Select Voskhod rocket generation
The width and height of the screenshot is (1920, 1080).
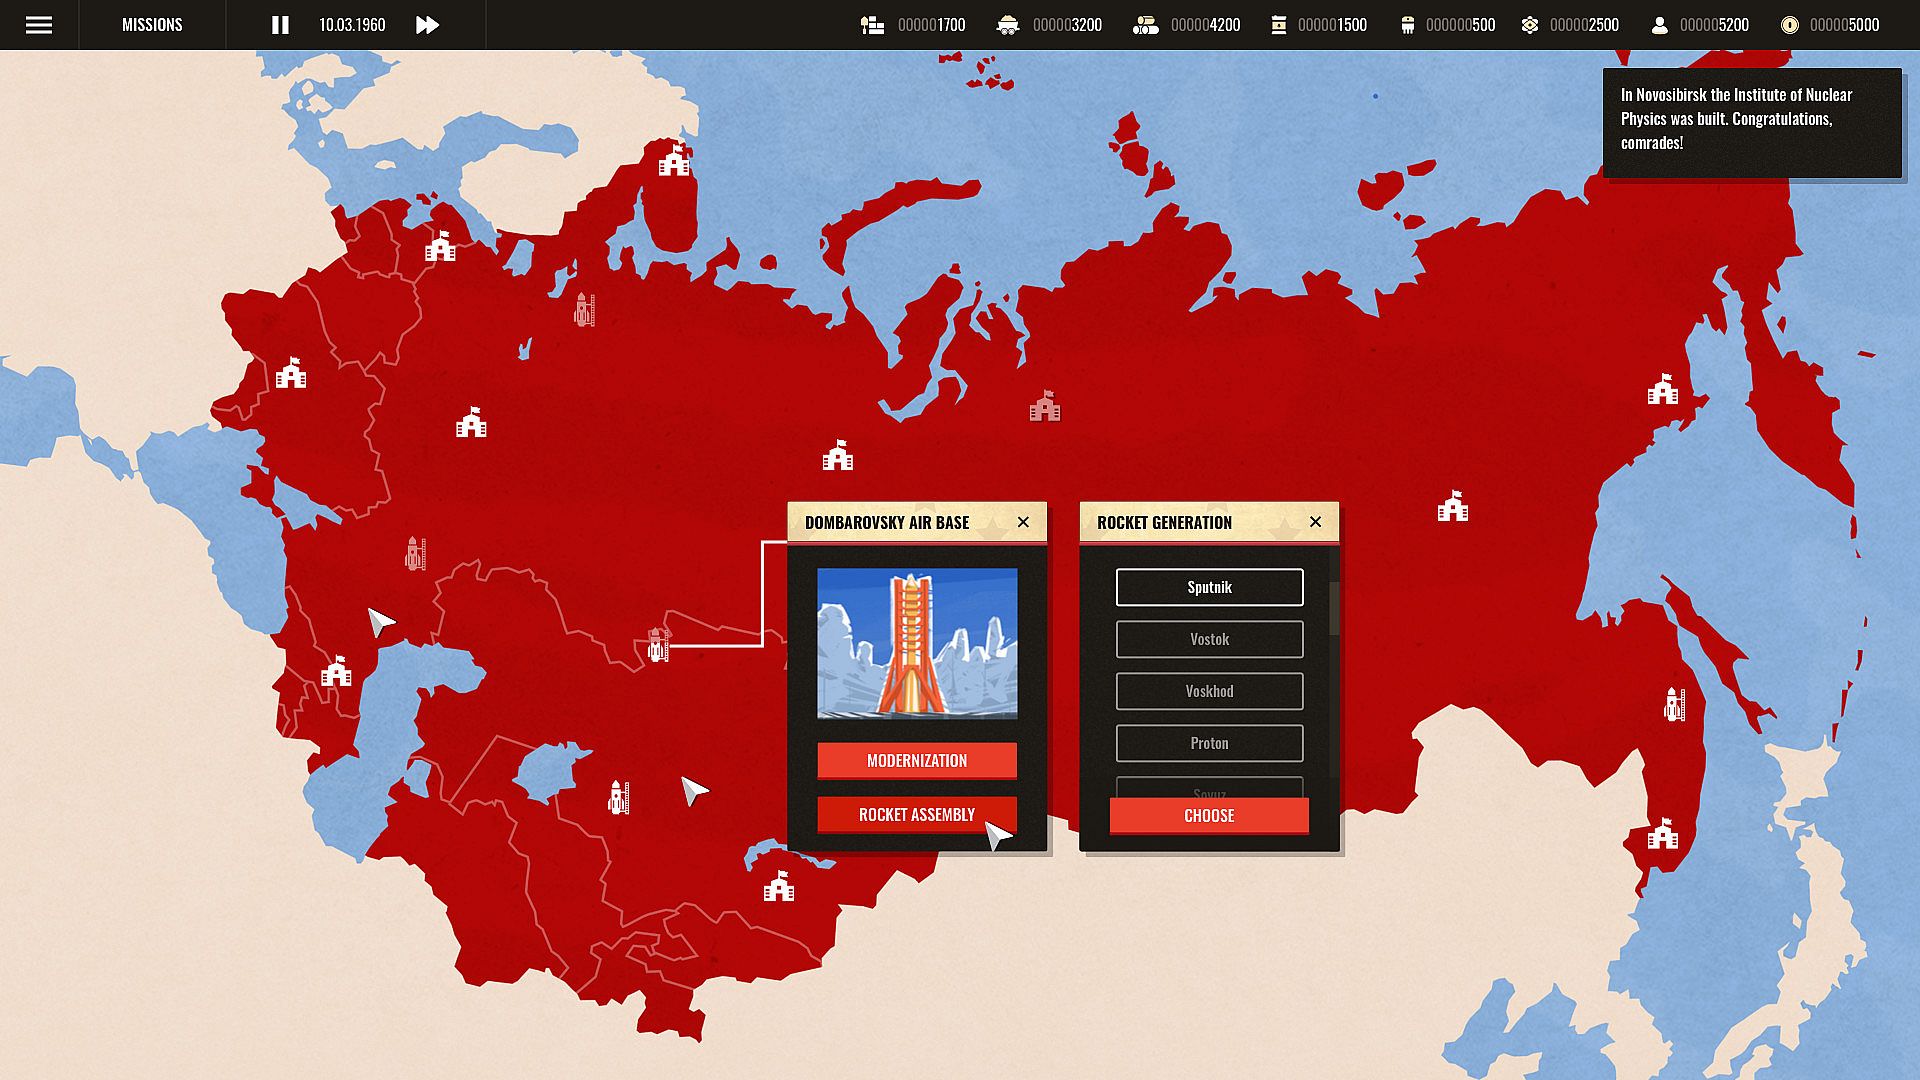click(x=1209, y=691)
